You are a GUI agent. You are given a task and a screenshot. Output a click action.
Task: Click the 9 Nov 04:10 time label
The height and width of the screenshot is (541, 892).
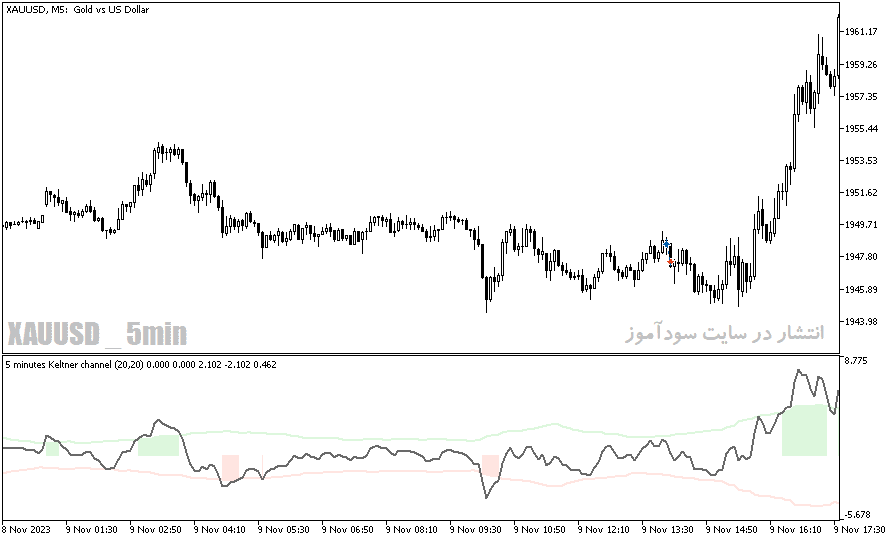tap(220, 530)
